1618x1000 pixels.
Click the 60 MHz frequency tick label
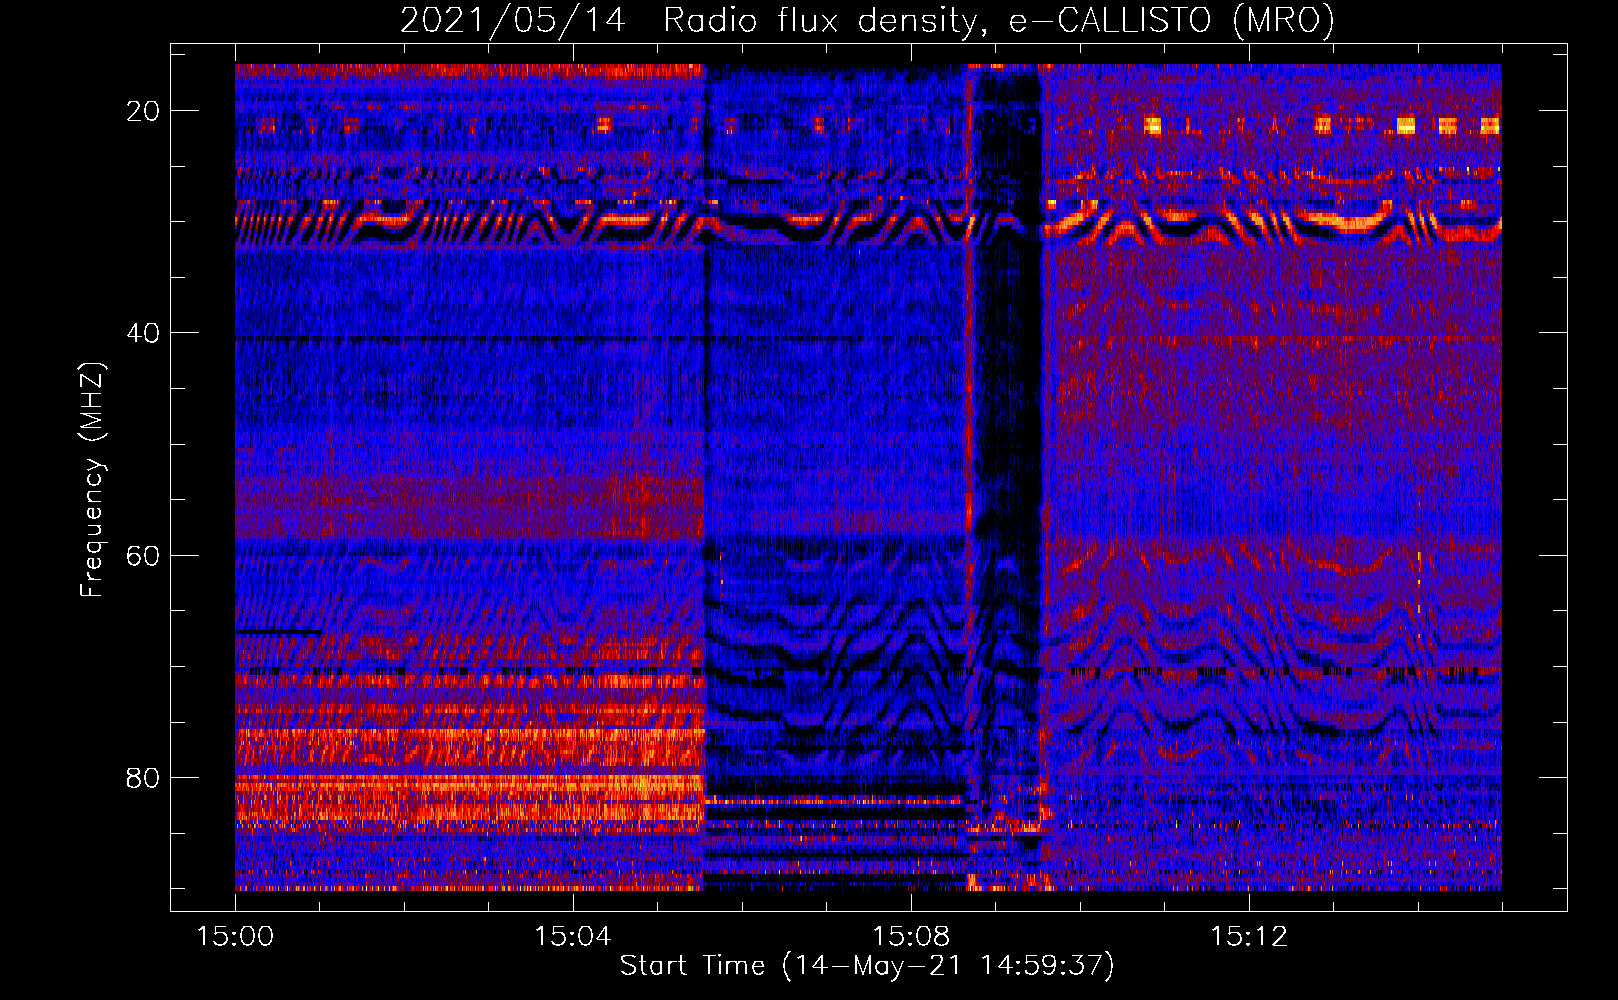[x=143, y=555]
